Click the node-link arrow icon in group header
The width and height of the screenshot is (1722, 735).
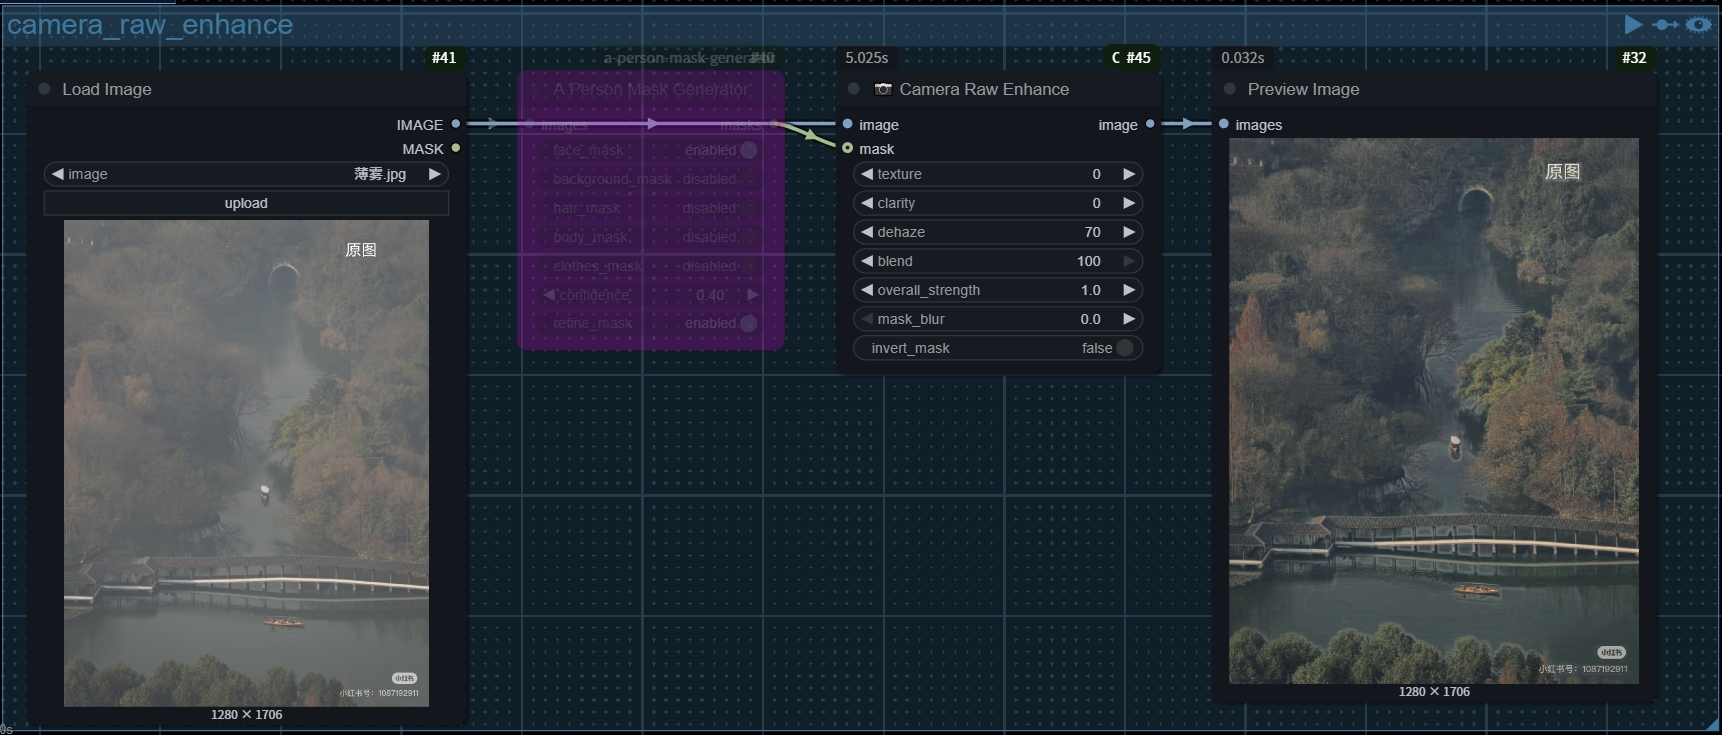[x=1665, y=24]
